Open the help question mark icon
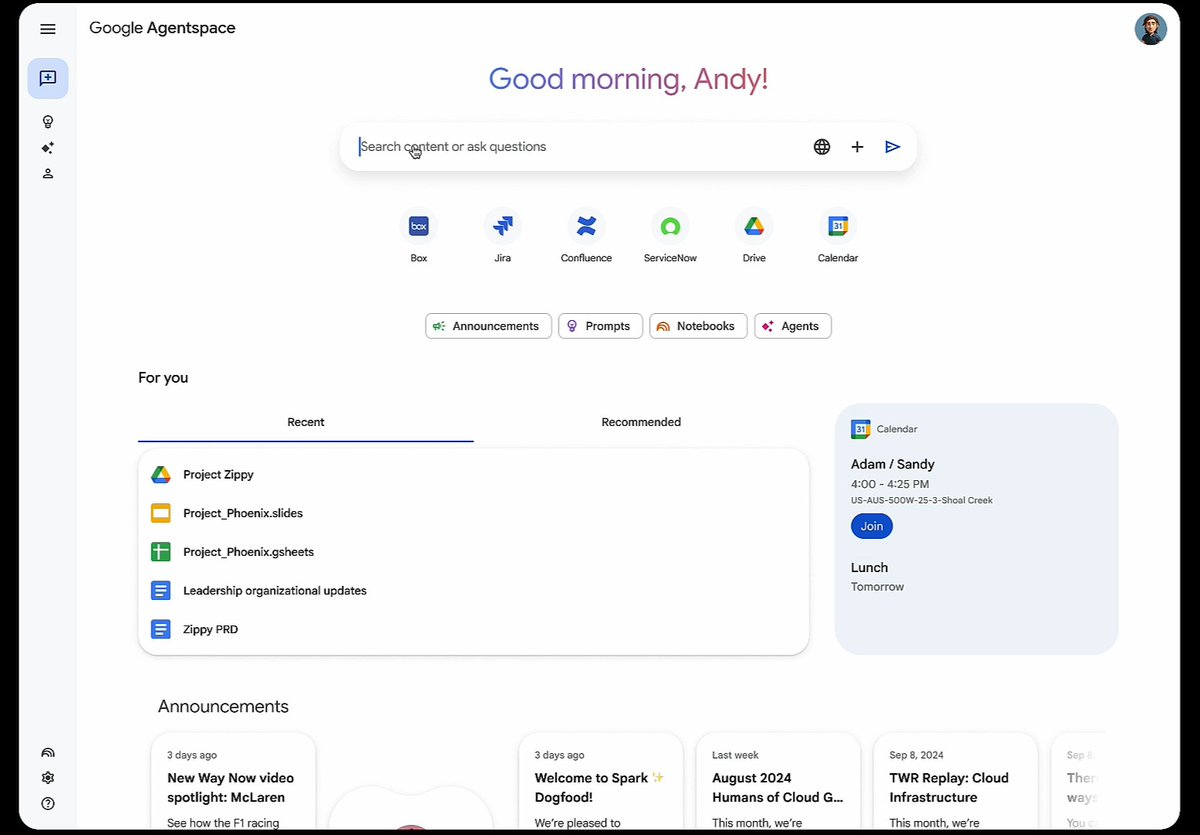Image resolution: width=1200 pixels, height=835 pixels. [x=47, y=804]
